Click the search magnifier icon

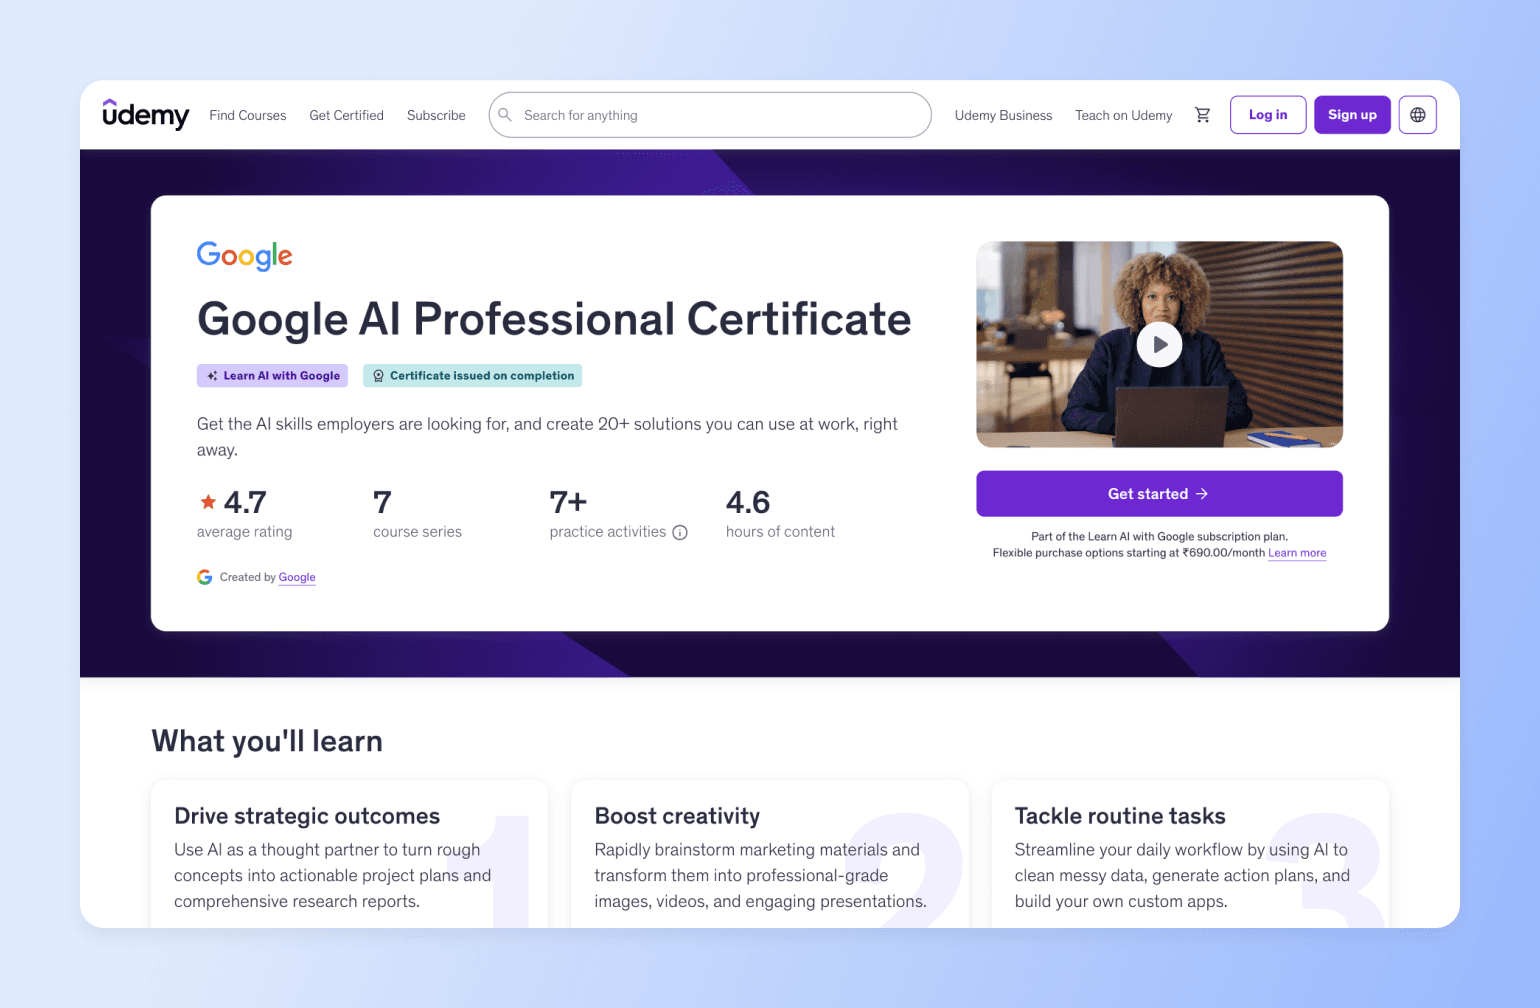[x=506, y=115]
